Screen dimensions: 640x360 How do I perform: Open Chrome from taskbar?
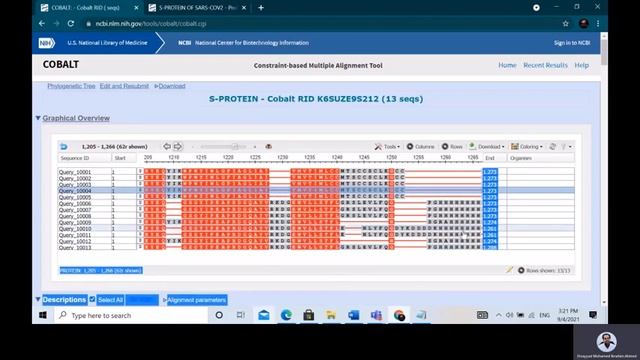coord(399,315)
